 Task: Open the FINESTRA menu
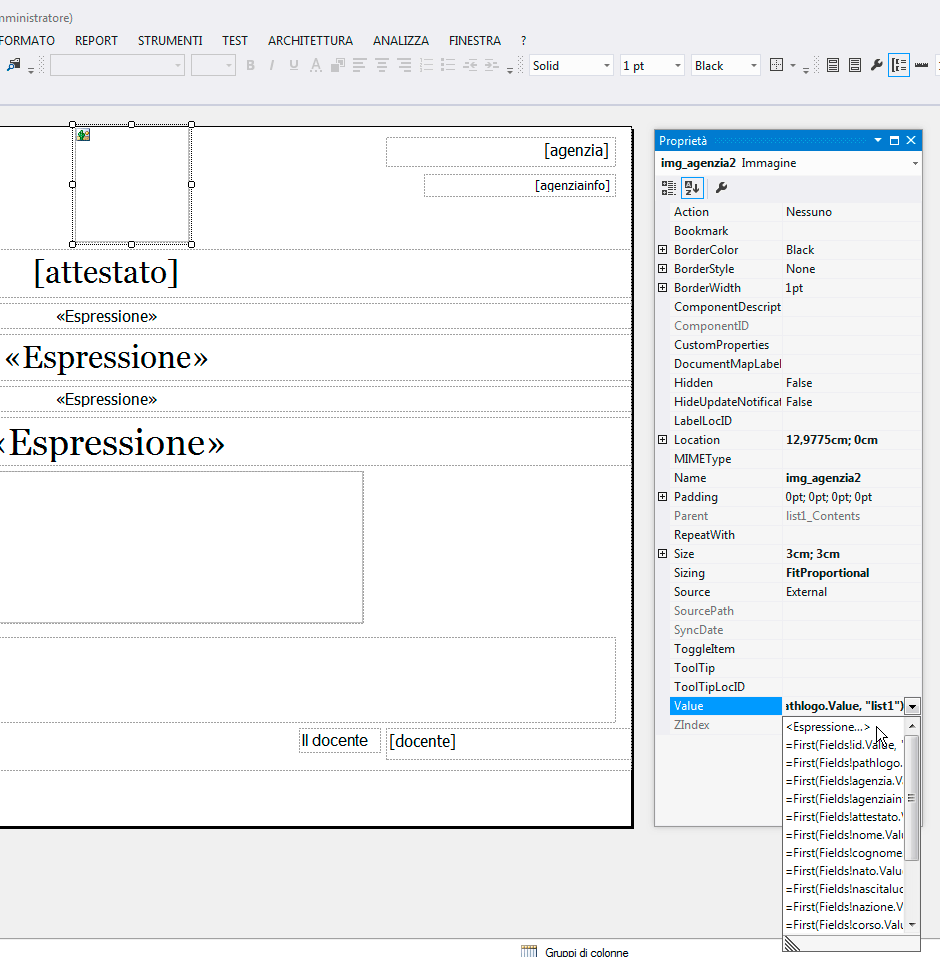pos(475,41)
